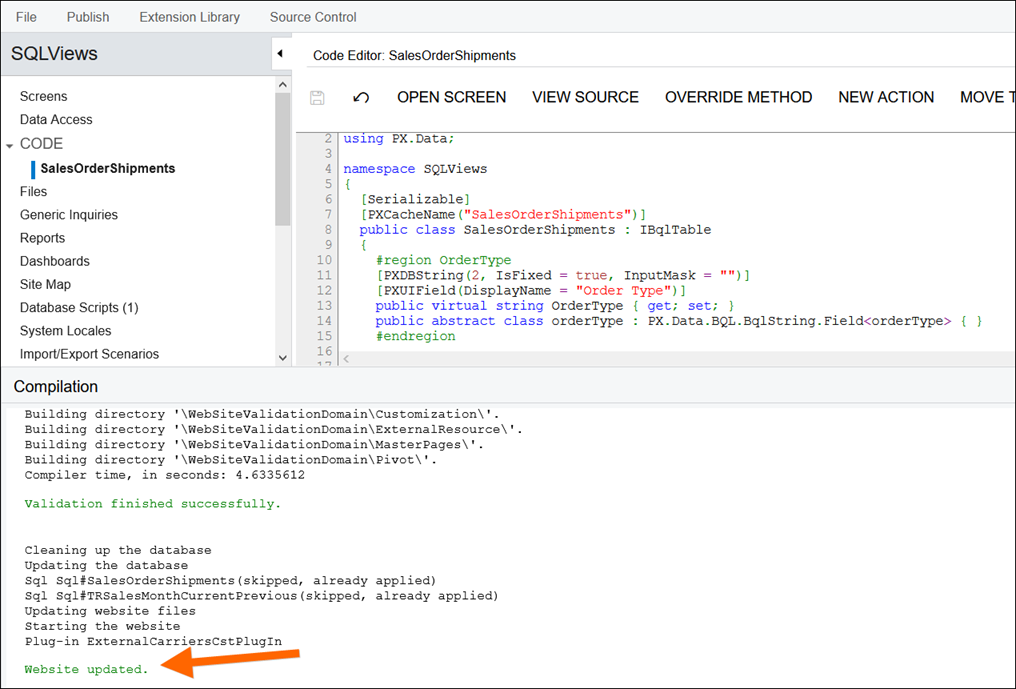Click the 'Starting the website' log line
Screen dimensions: 1016x689
pyautogui.click(x=102, y=627)
